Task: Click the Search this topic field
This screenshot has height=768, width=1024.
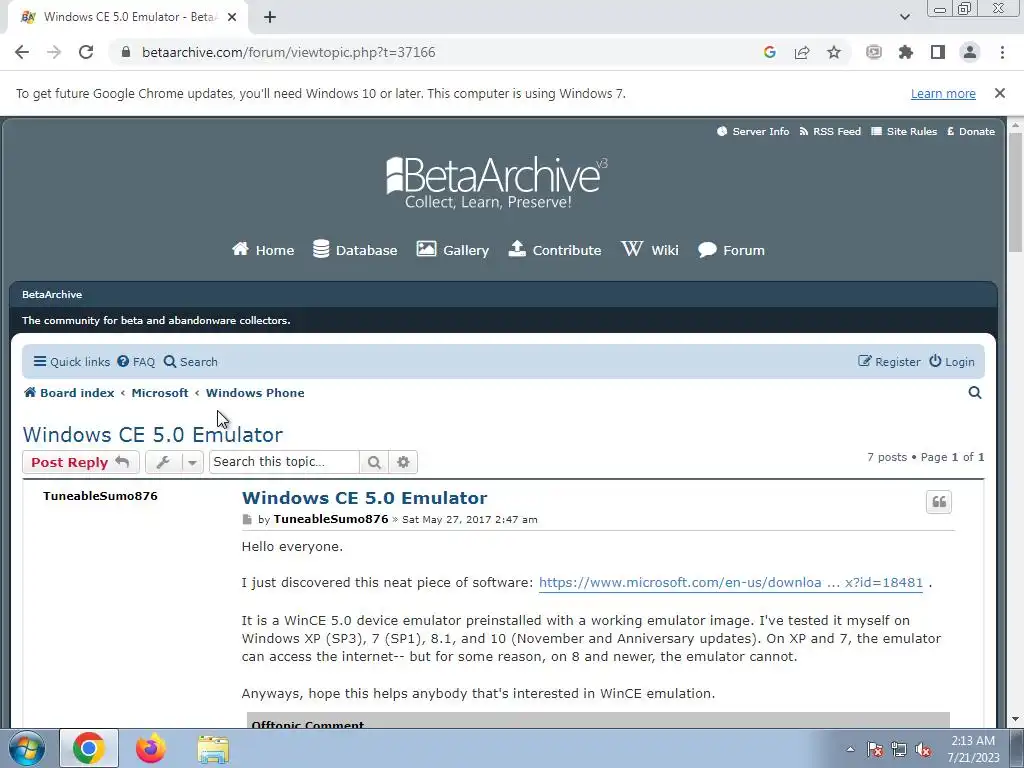Action: click(x=284, y=462)
